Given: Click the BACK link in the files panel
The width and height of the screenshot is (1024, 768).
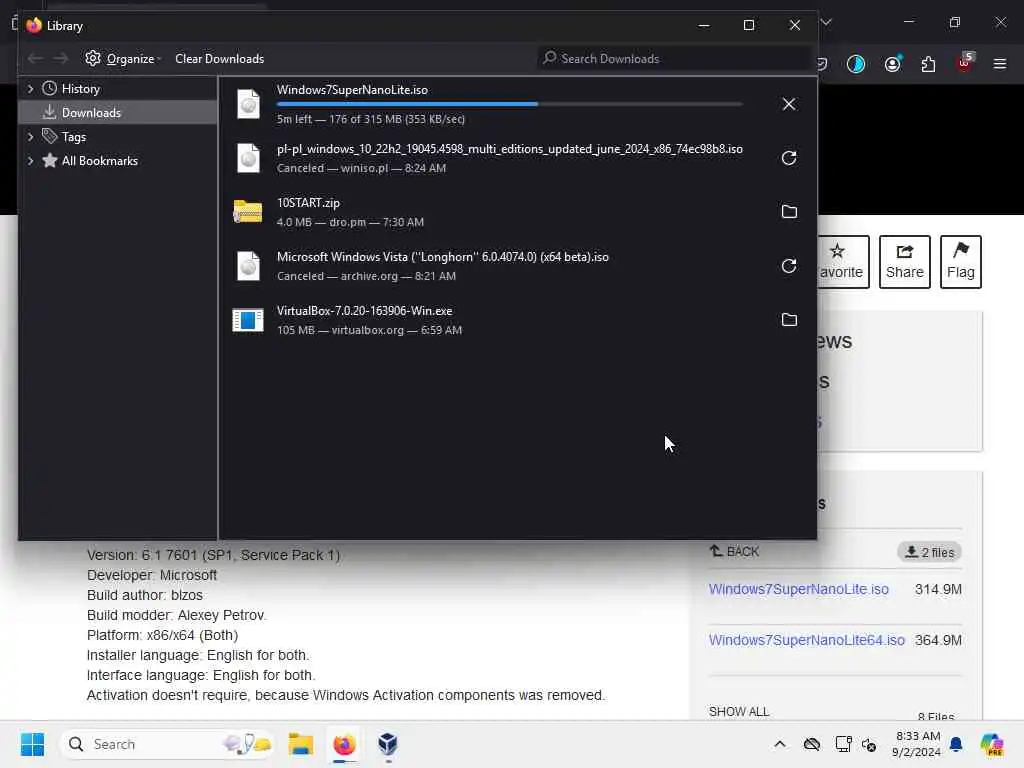Looking at the screenshot, I should click(735, 552).
